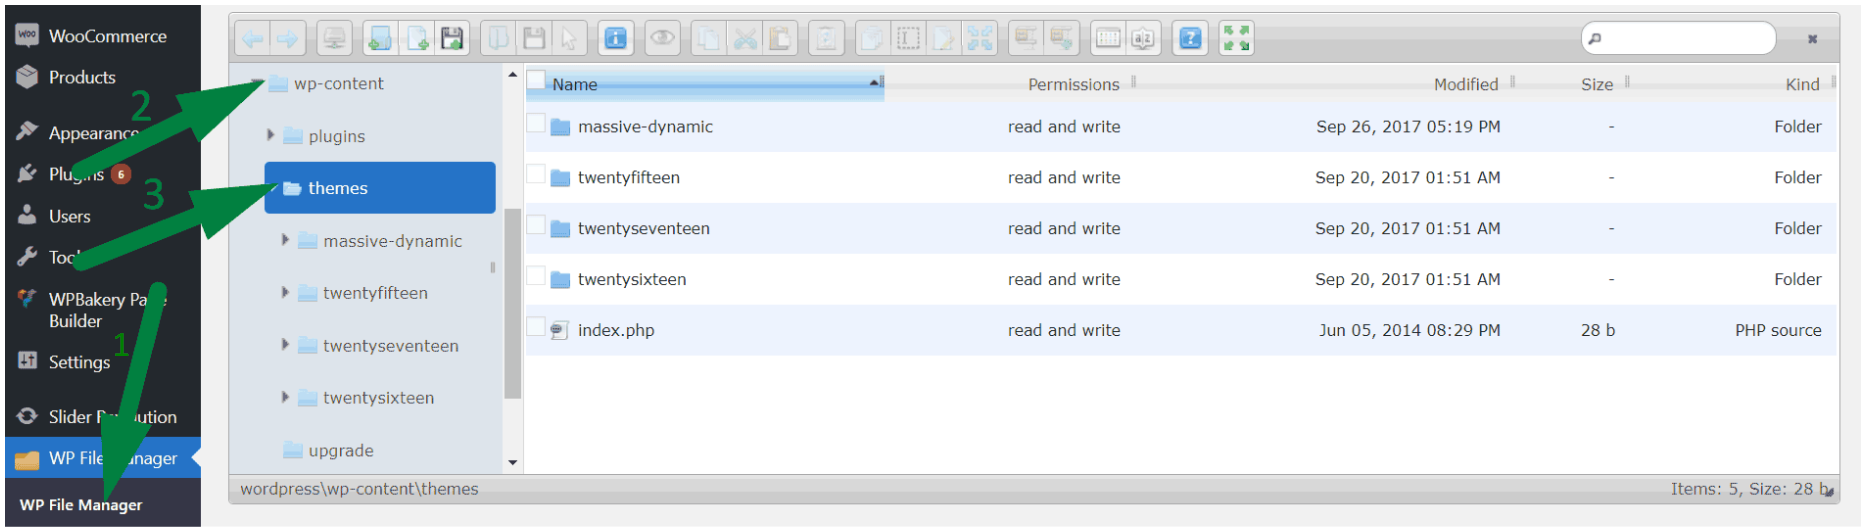Click the tree scrollbar up arrow

(x=513, y=75)
